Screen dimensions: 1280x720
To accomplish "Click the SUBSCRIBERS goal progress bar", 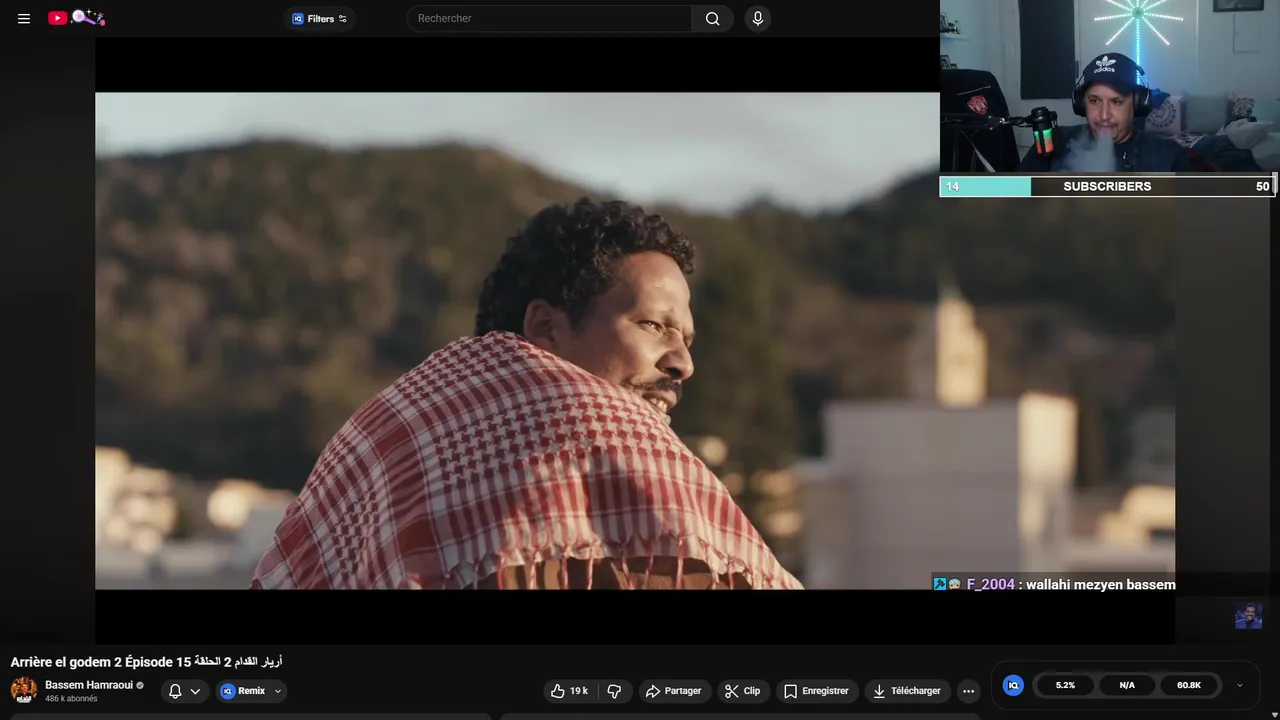I will [x=1107, y=186].
